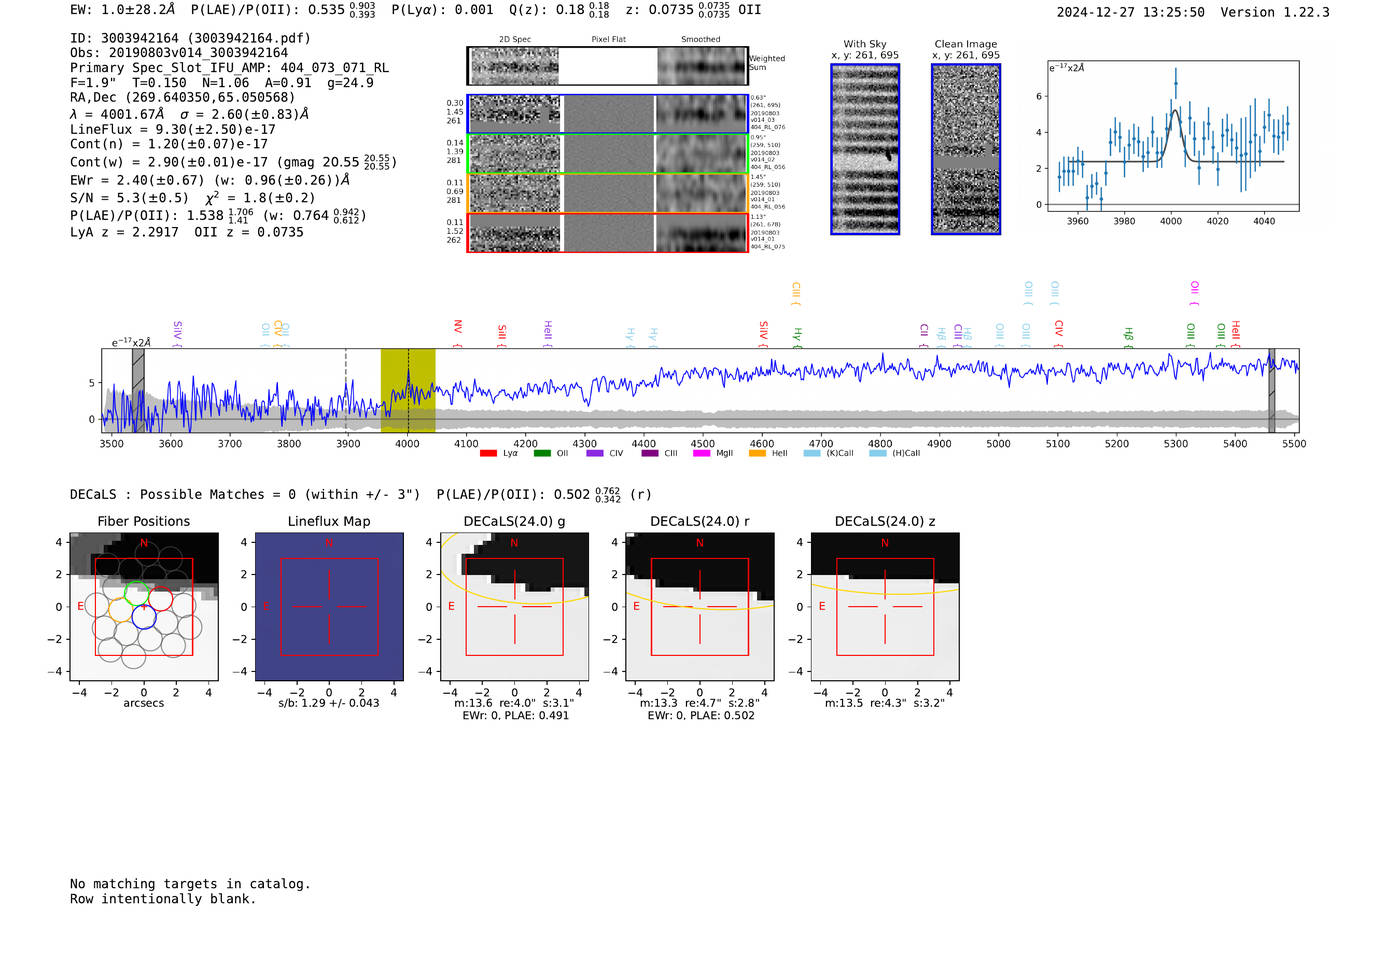Open the With Sky cutout image

pos(865,149)
